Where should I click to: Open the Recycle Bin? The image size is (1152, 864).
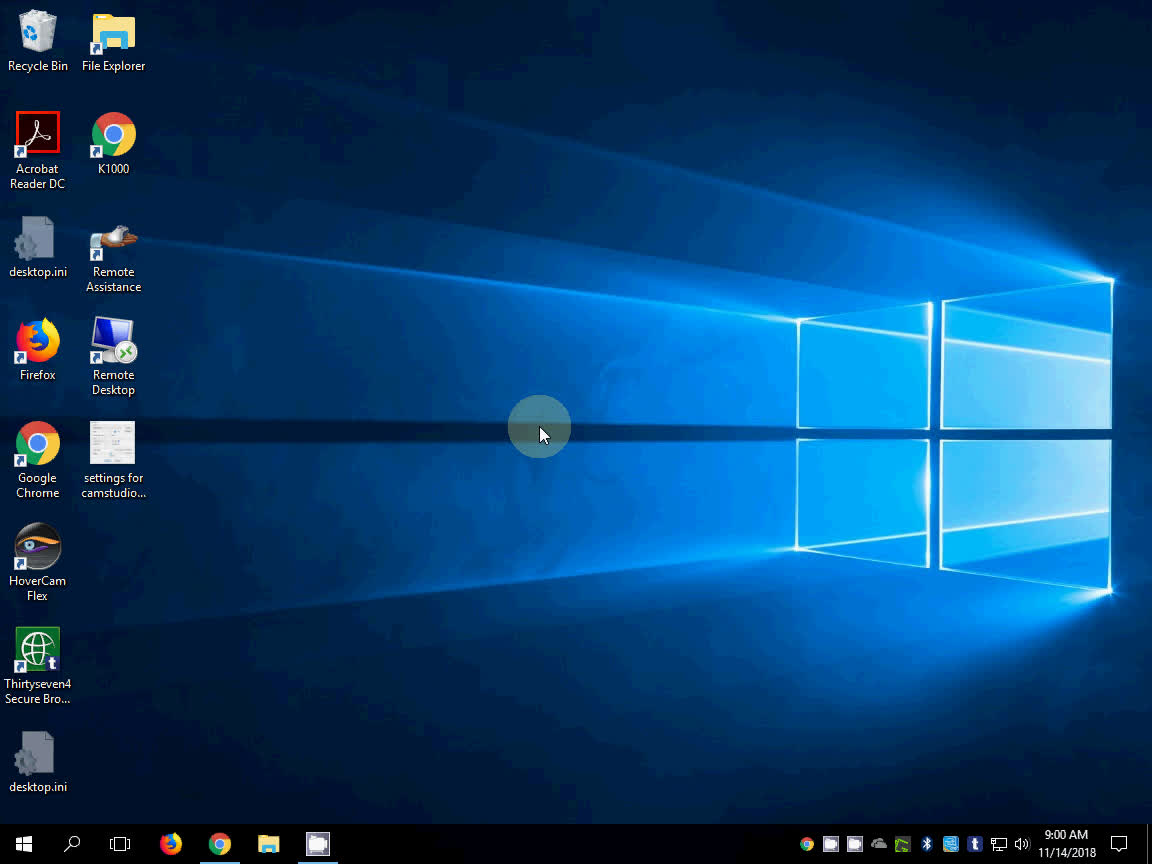(37, 28)
